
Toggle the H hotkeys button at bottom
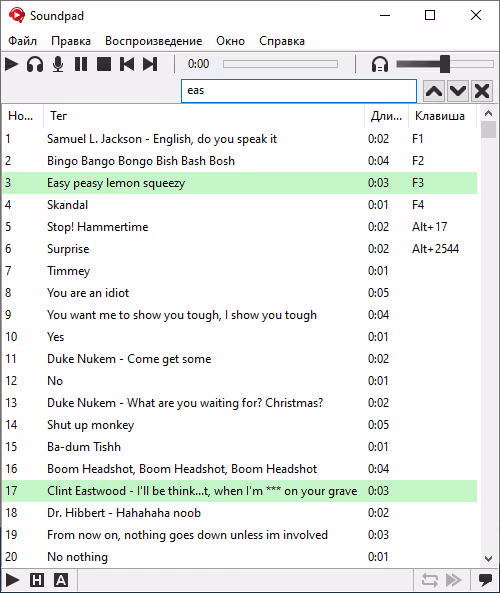click(x=37, y=580)
